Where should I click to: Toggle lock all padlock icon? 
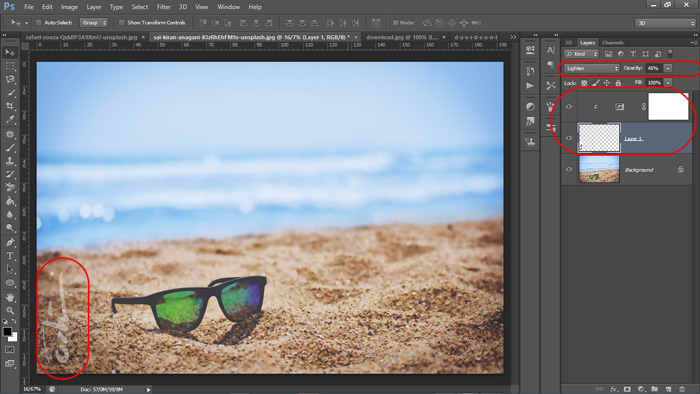(x=618, y=83)
